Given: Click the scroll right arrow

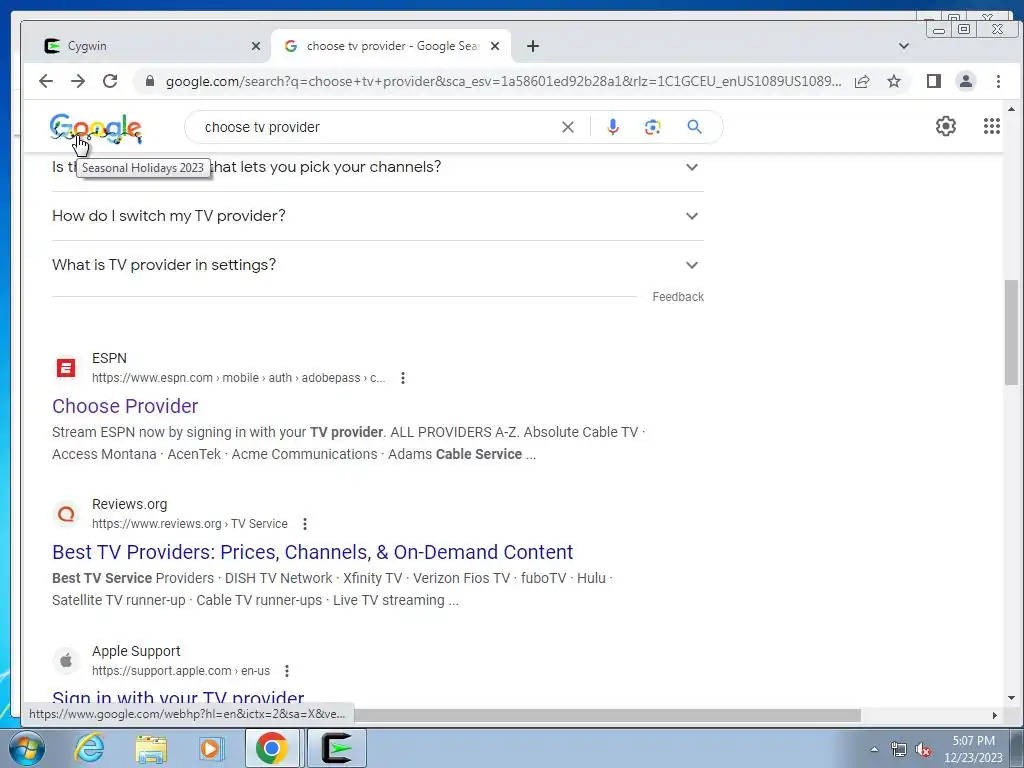Looking at the screenshot, I should (994, 715).
